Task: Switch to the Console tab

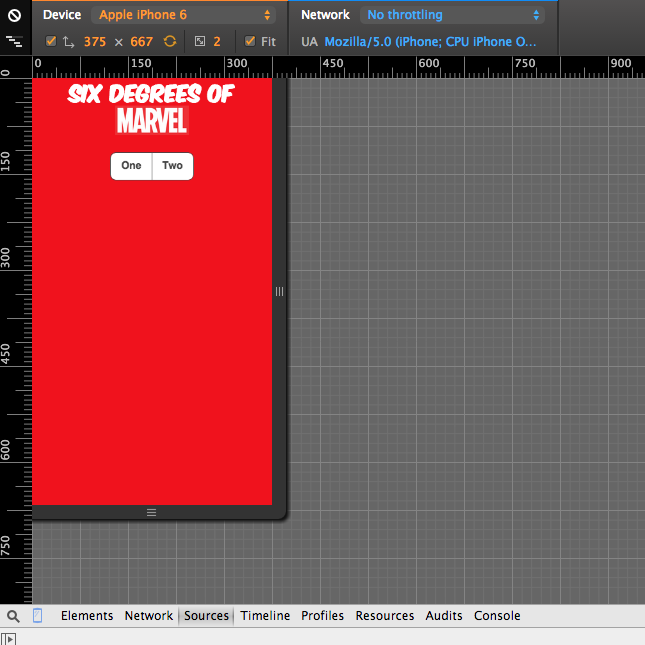Action: pyautogui.click(x=497, y=616)
